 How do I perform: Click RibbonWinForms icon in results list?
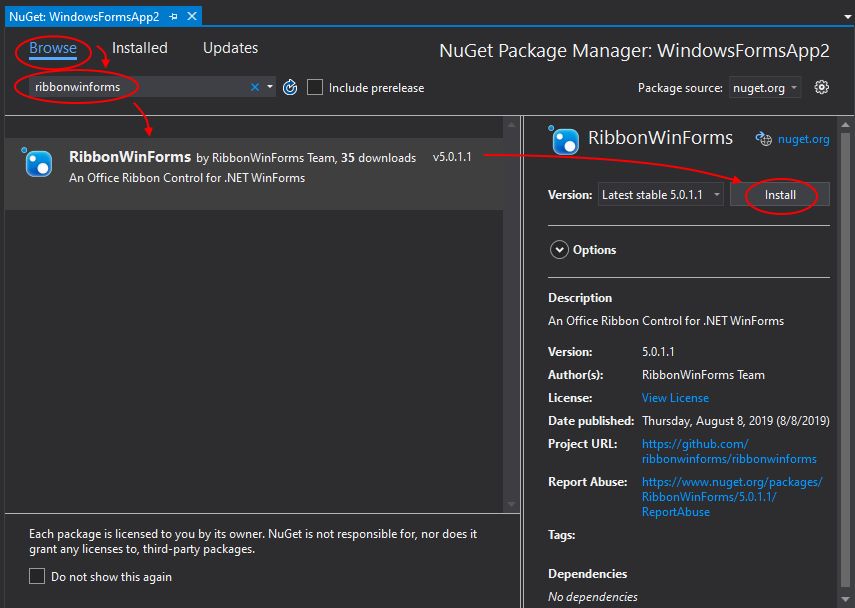click(x=37, y=162)
